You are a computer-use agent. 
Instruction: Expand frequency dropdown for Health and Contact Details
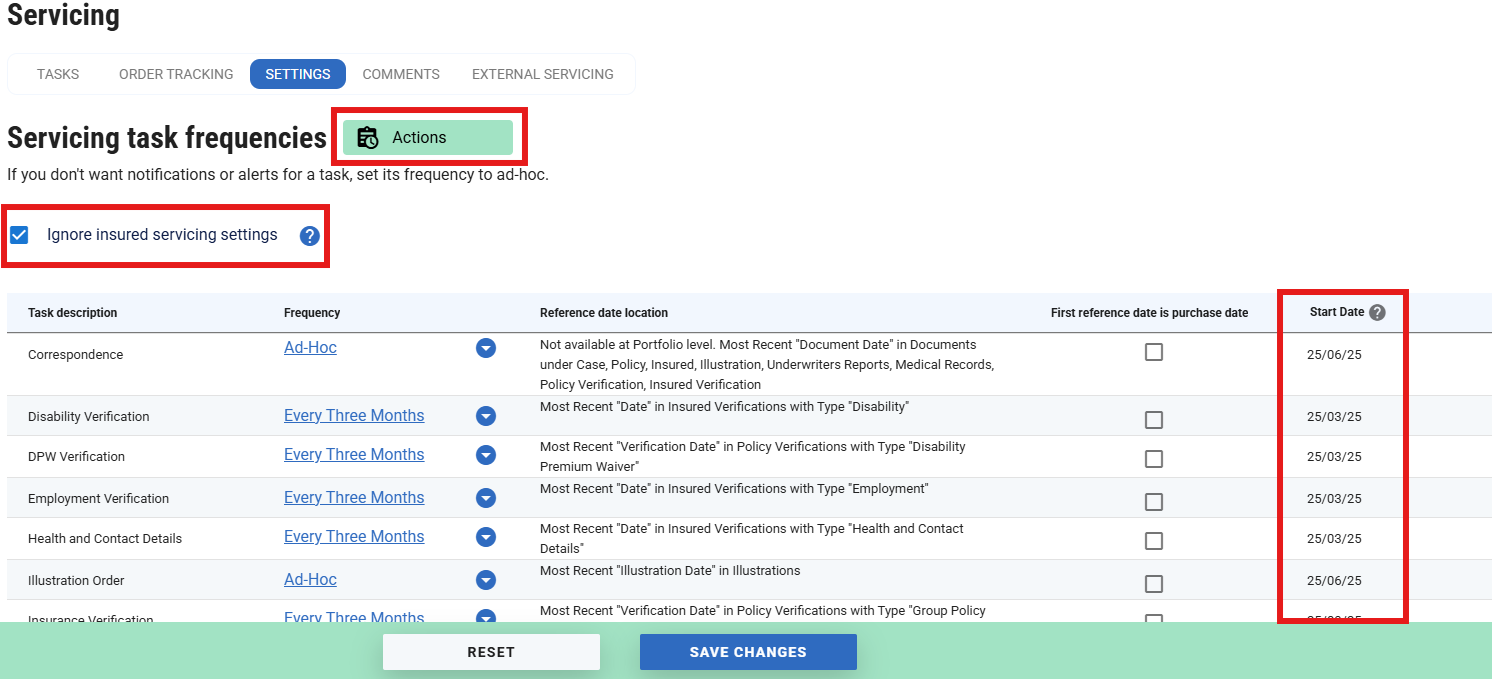[486, 538]
